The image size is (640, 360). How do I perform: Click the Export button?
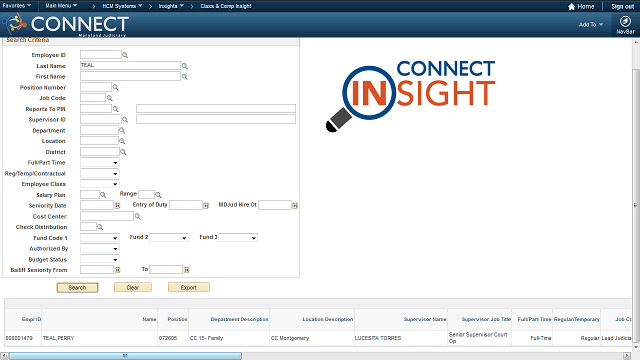pyautogui.click(x=189, y=287)
